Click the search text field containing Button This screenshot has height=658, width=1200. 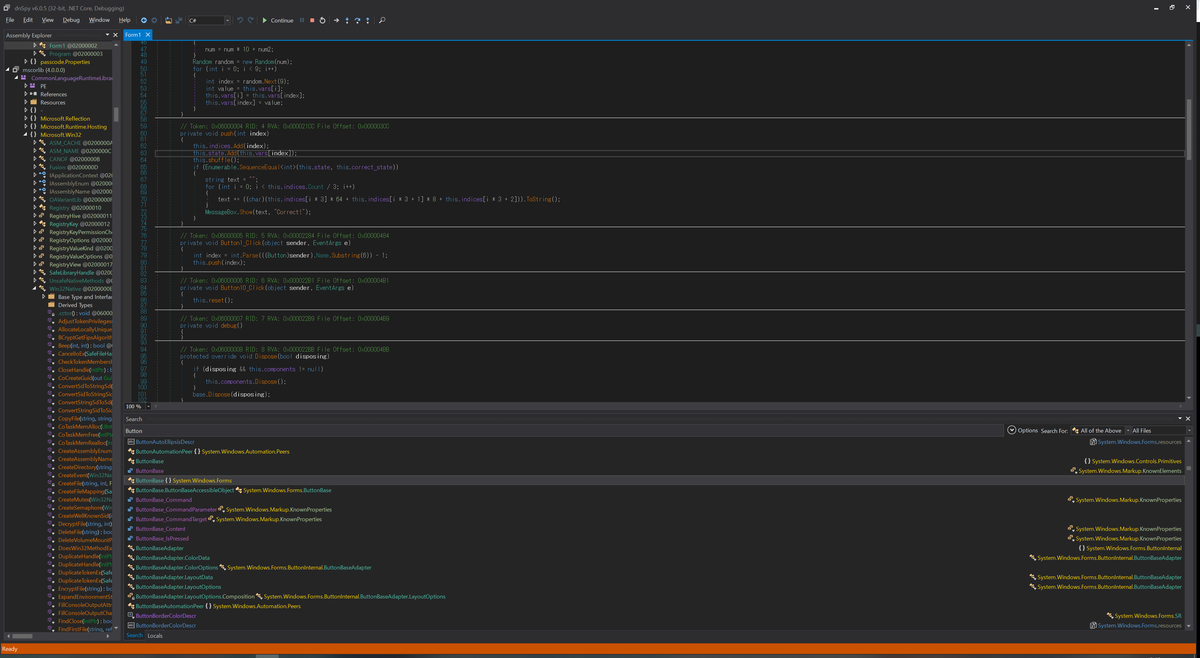point(563,430)
